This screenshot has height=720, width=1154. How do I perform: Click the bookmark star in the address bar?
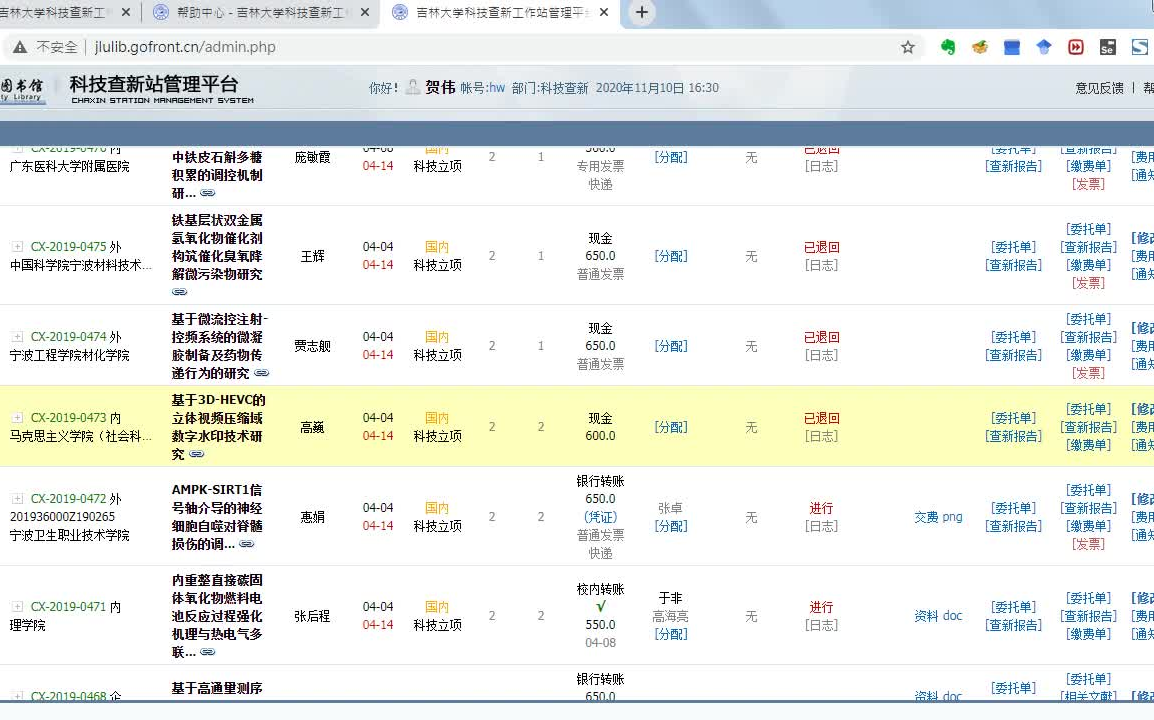906,46
